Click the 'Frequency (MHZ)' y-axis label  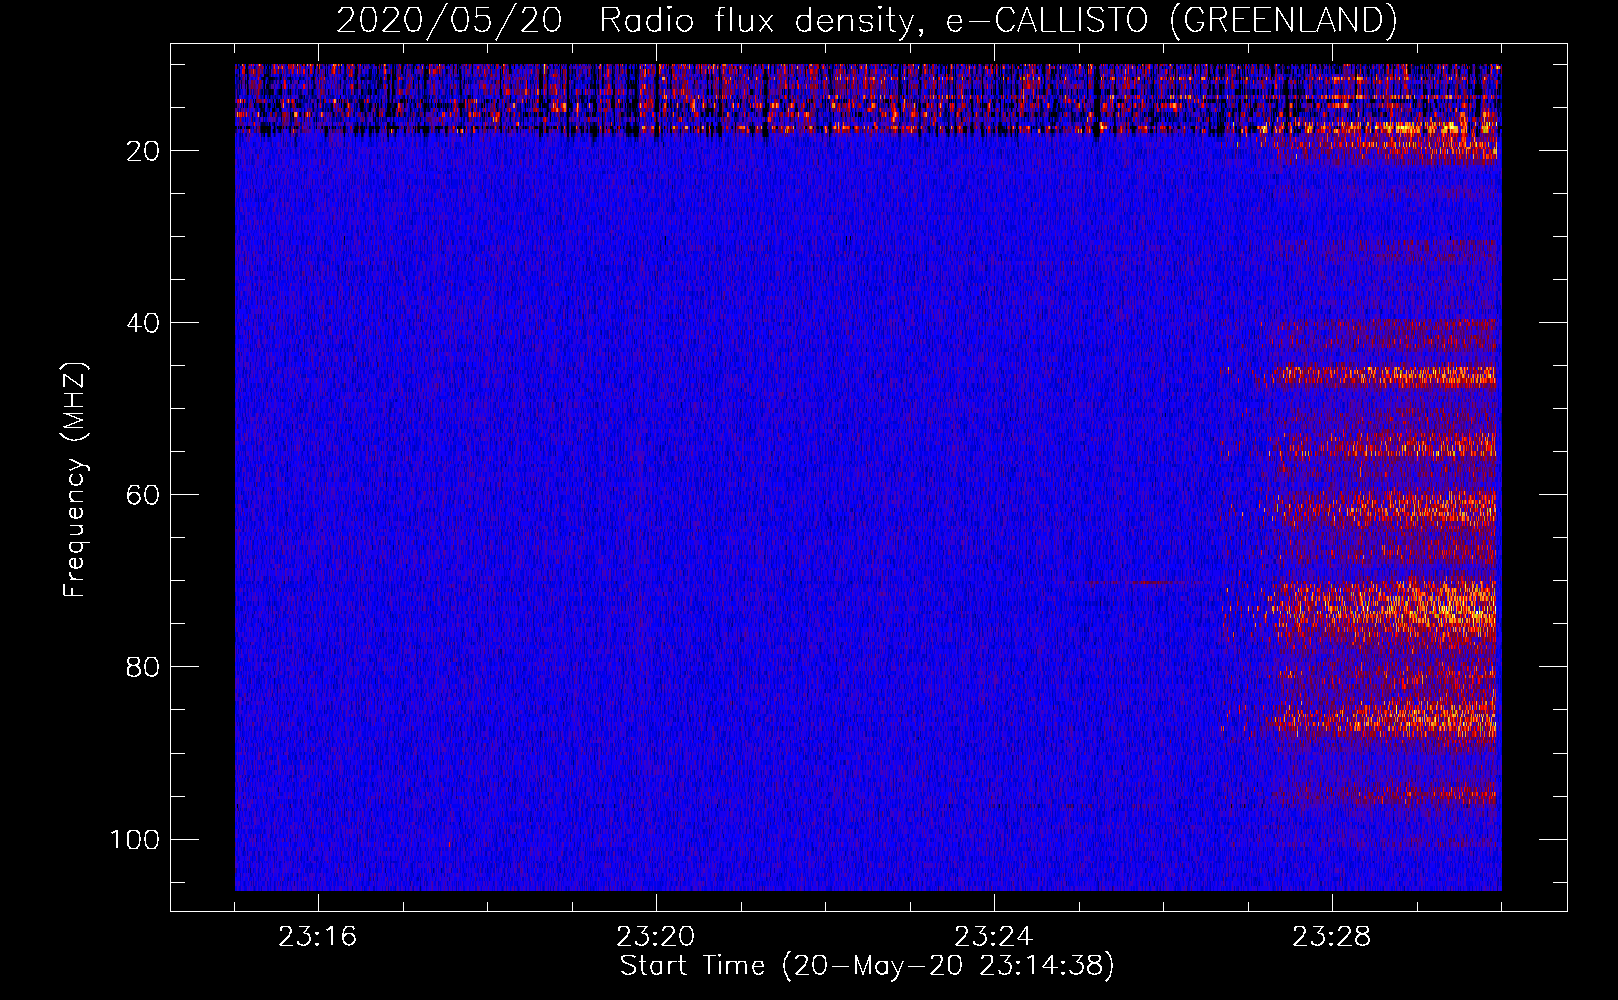pyautogui.click(x=76, y=480)
